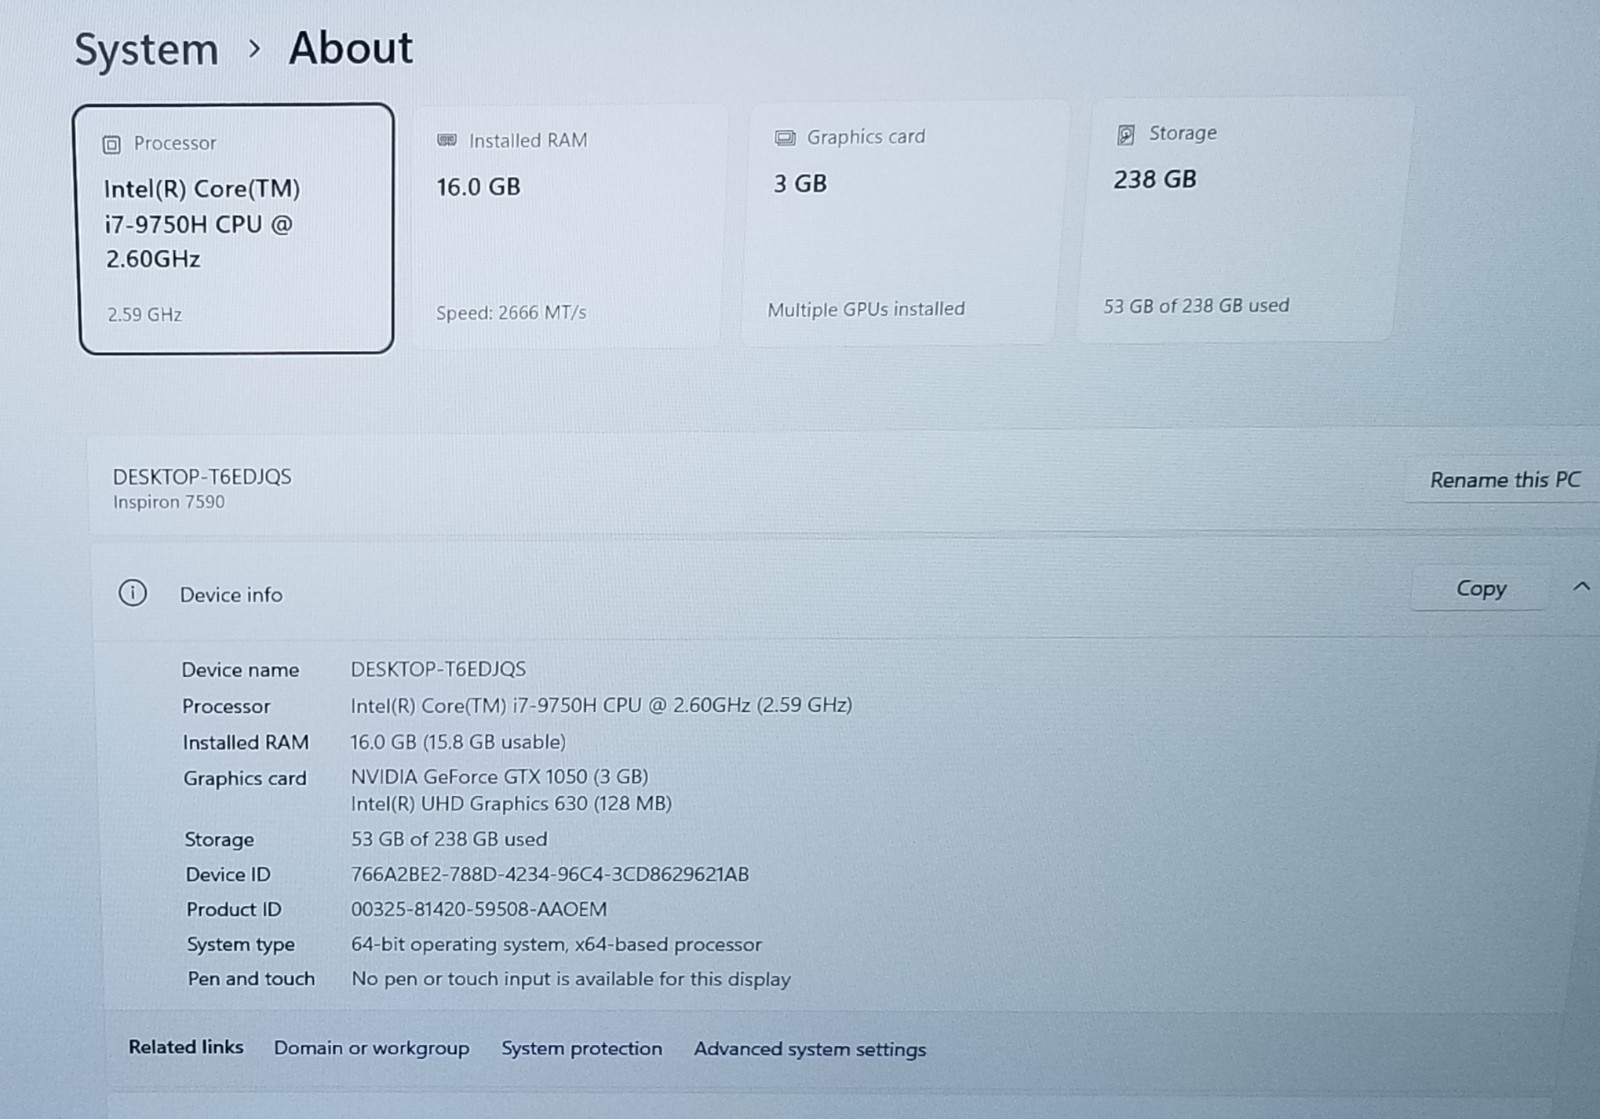The image size is (1600, 1119).
Task: Click the device name value DESKTOP-T6EDJQS in Device info
Action: (438, 669)
